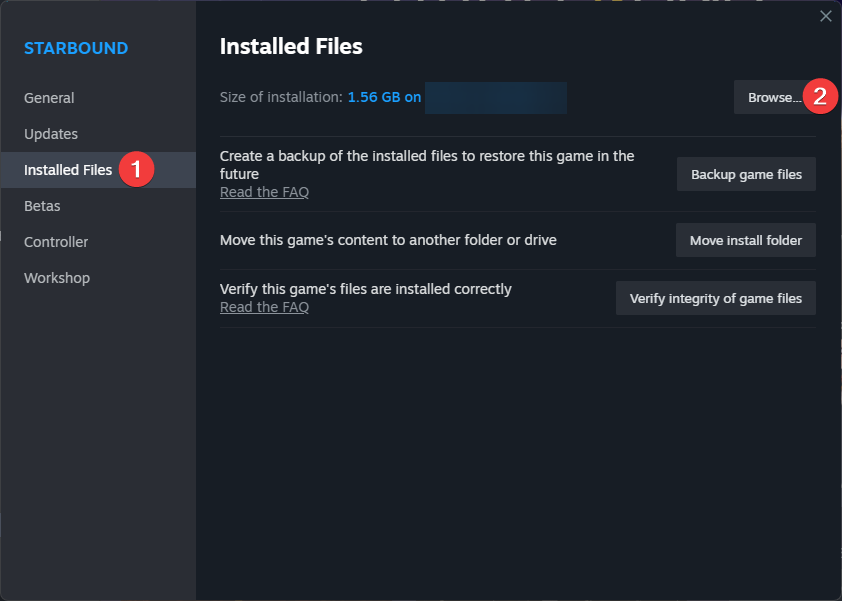Screen dimensions: 842x601
Task: Click Backup game files button
Action: (746, 174)
